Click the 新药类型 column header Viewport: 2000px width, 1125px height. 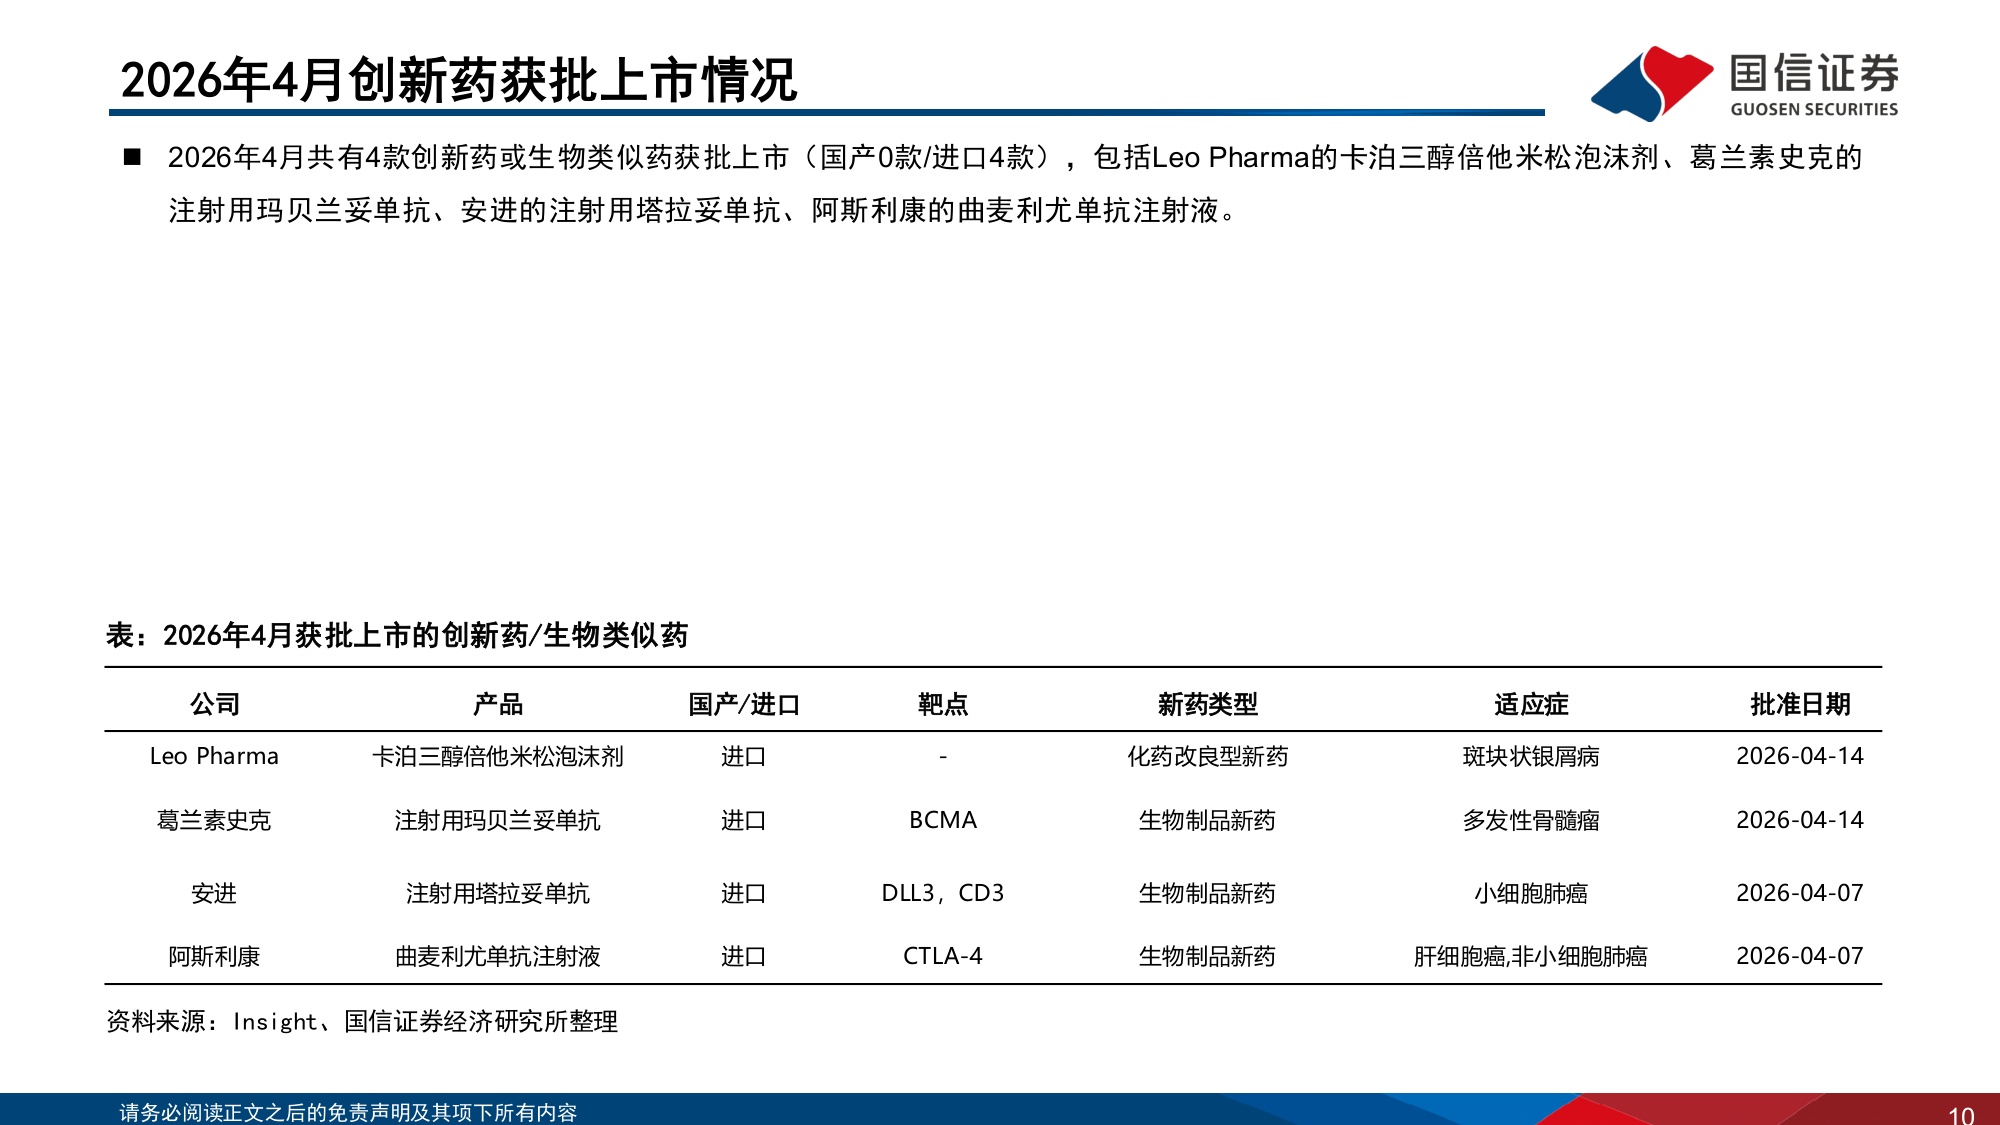pyautogui.click(x=1208, y=704)
